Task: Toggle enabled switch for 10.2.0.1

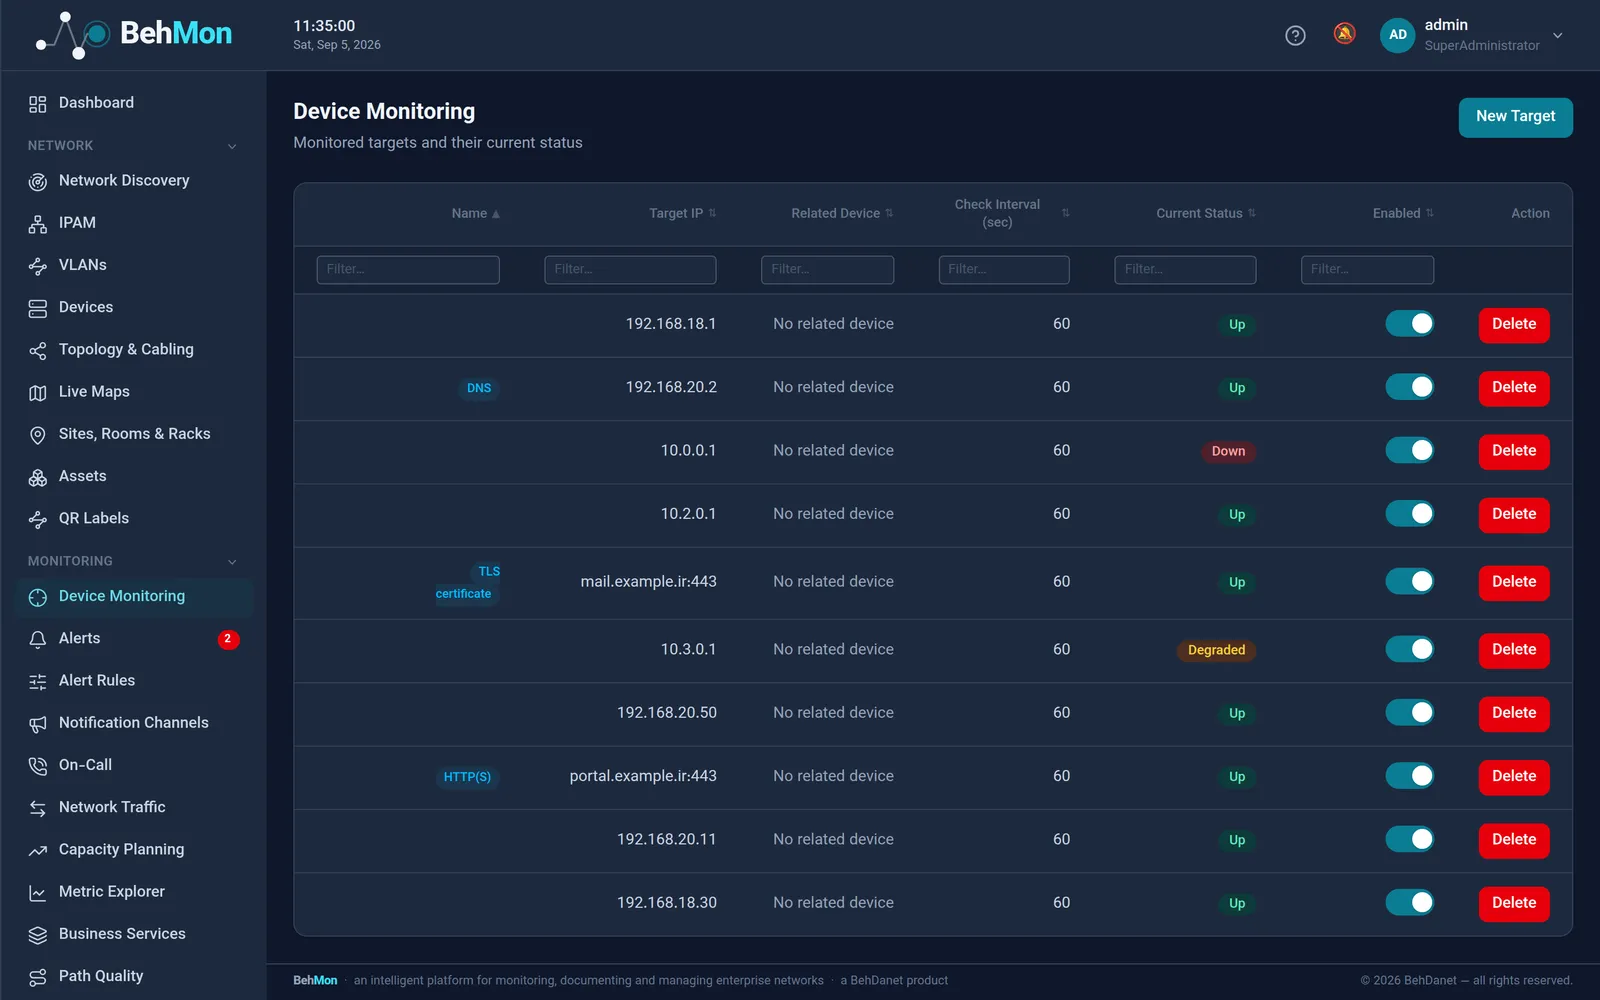Action: [x=1410, y=514]
